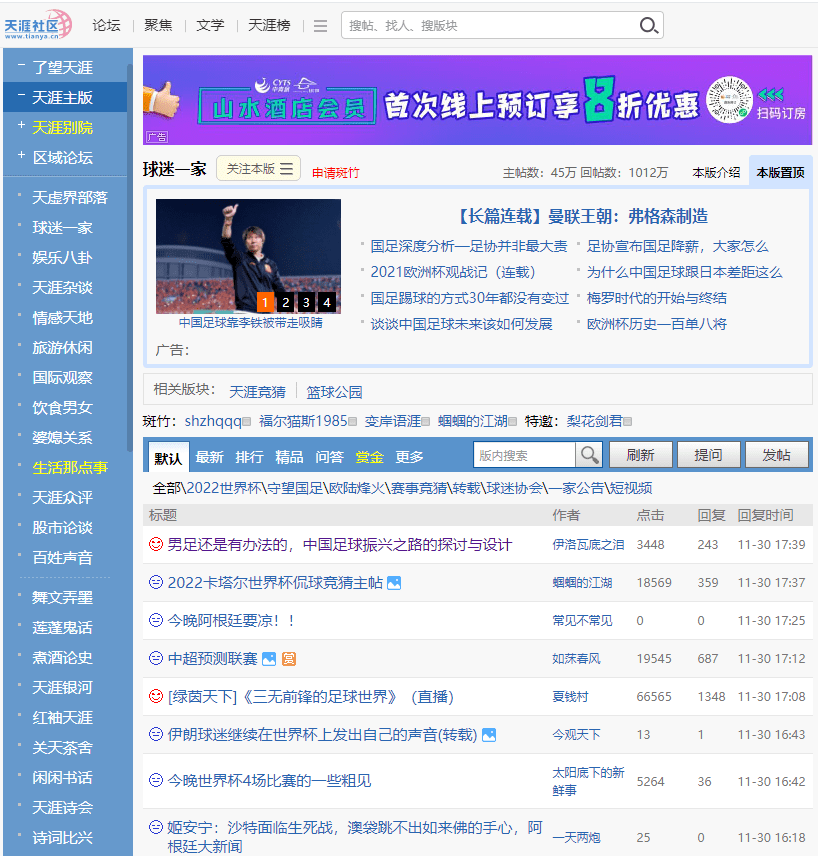The width and height of the screenshot is (818, 856).
Task: Open the 论坛 menu item
Action: click(x=106, y=25)
